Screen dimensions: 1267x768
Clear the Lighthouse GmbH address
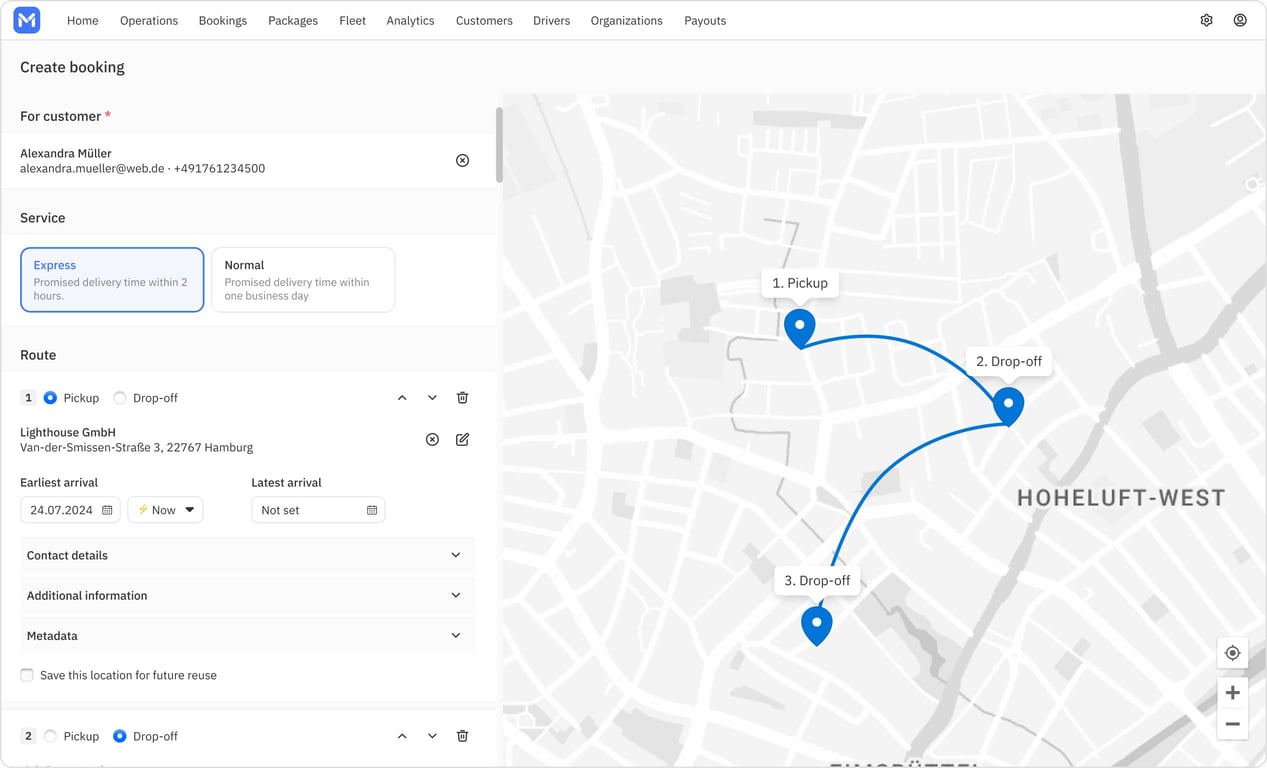click(432, 440)
